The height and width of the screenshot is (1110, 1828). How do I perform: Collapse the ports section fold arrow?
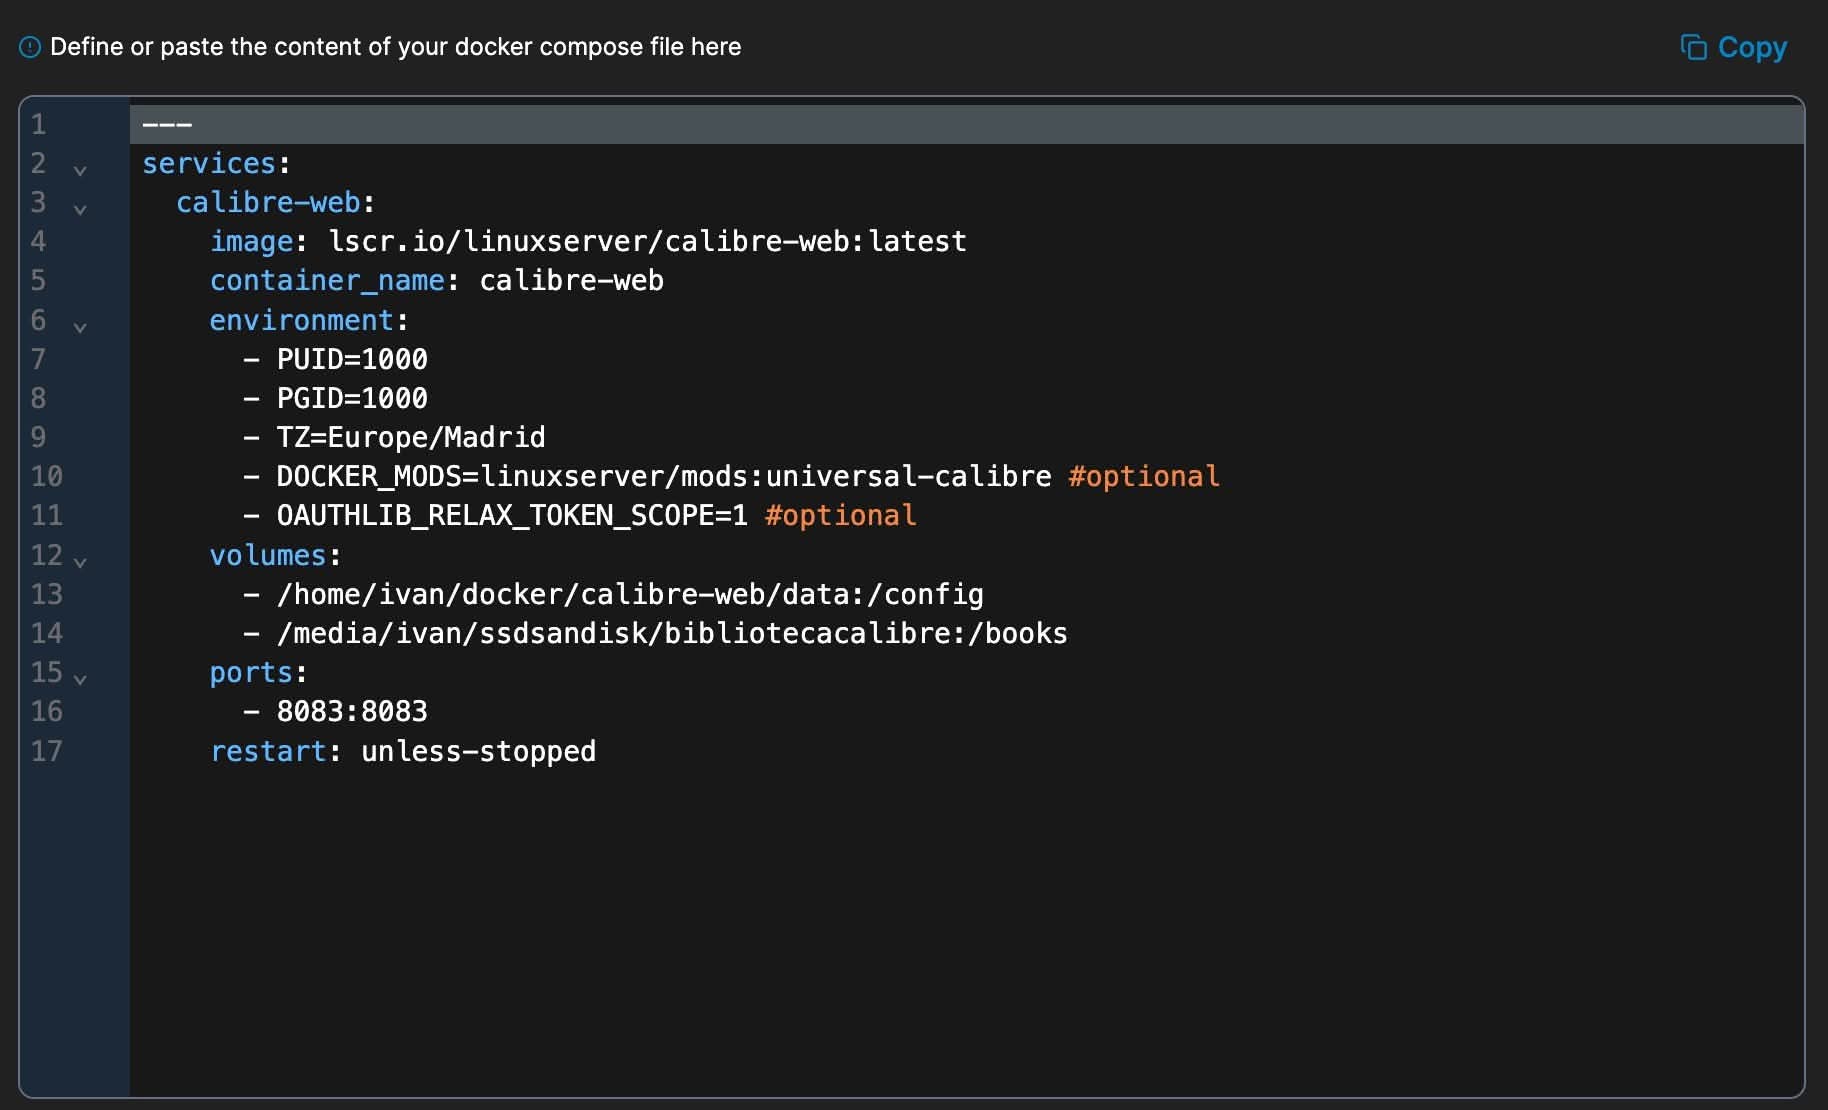pyautogui.click(x=80, y=679)
